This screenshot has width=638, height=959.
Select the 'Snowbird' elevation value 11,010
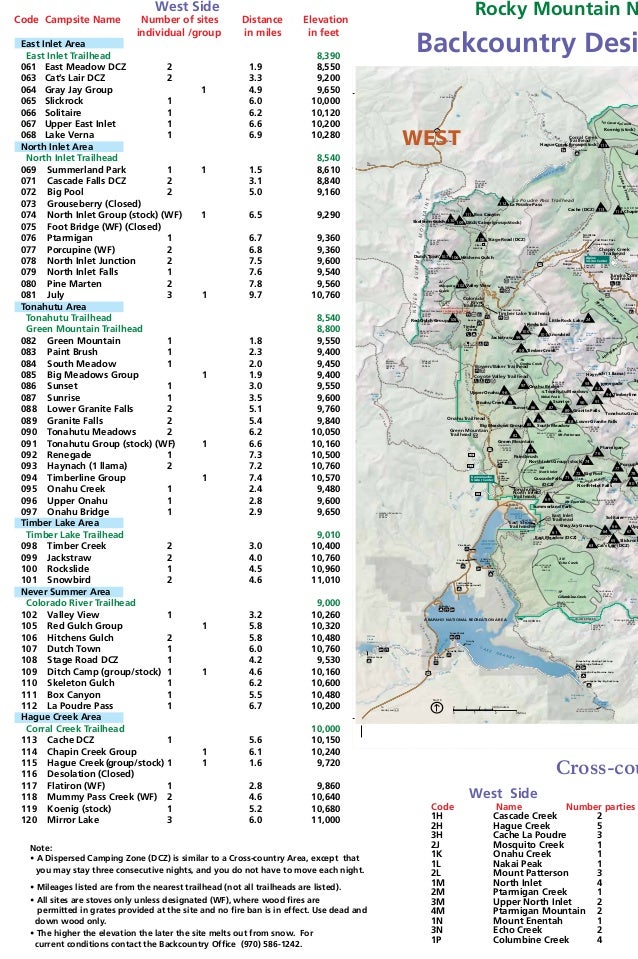(325, 580)
